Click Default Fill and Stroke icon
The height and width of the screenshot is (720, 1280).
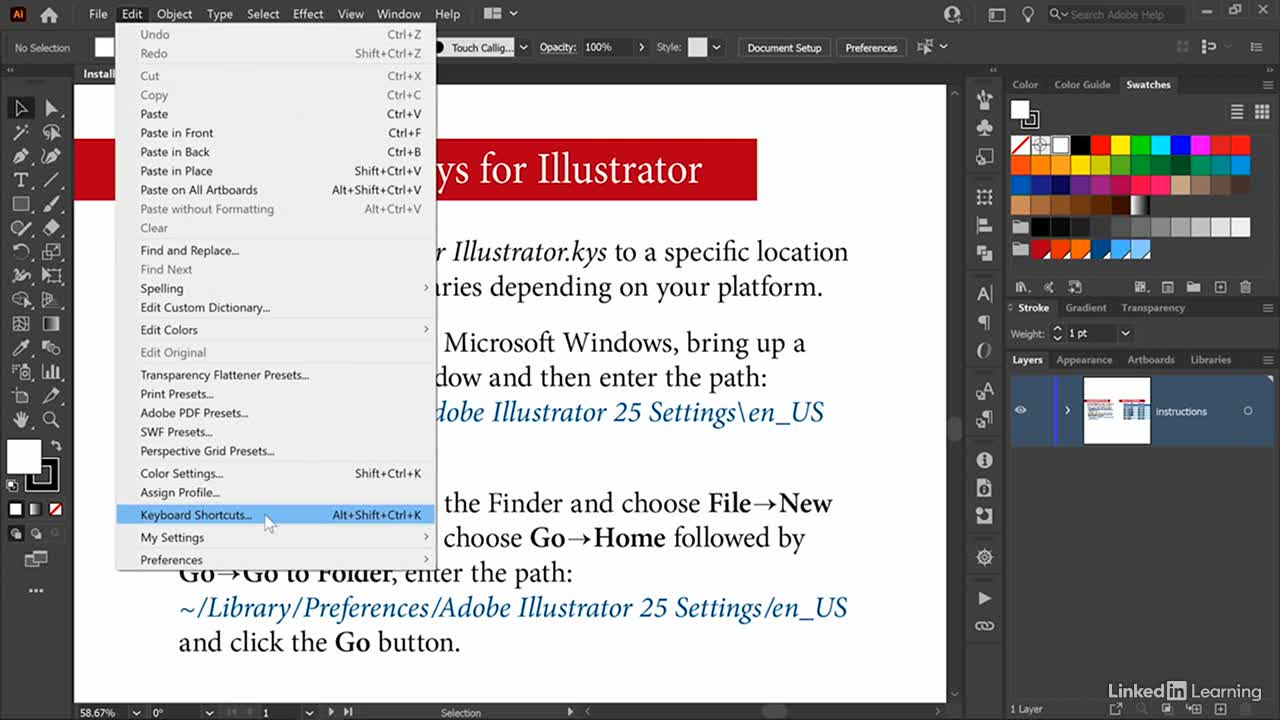[14, 487]
